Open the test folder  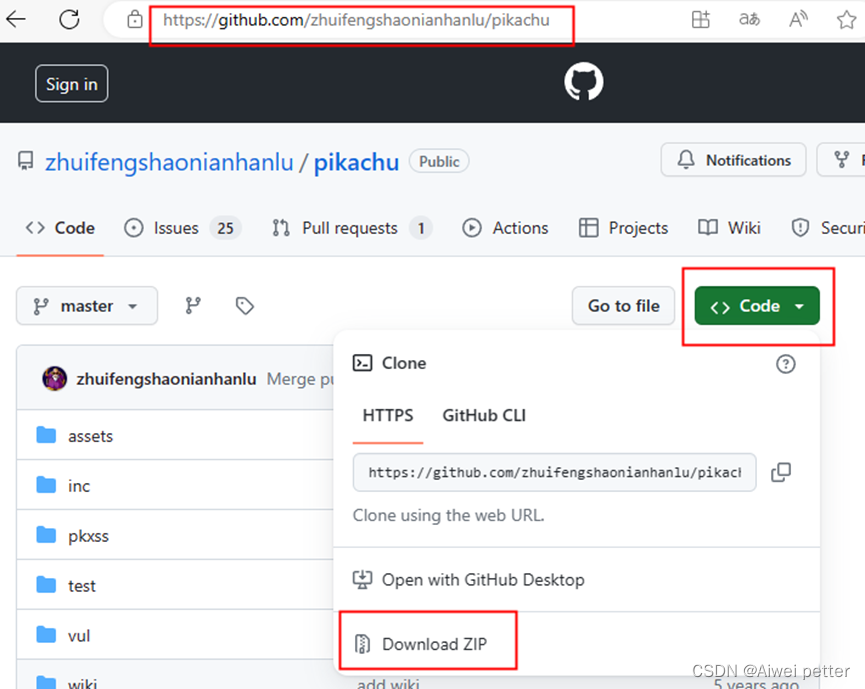(x=82, y=586)
